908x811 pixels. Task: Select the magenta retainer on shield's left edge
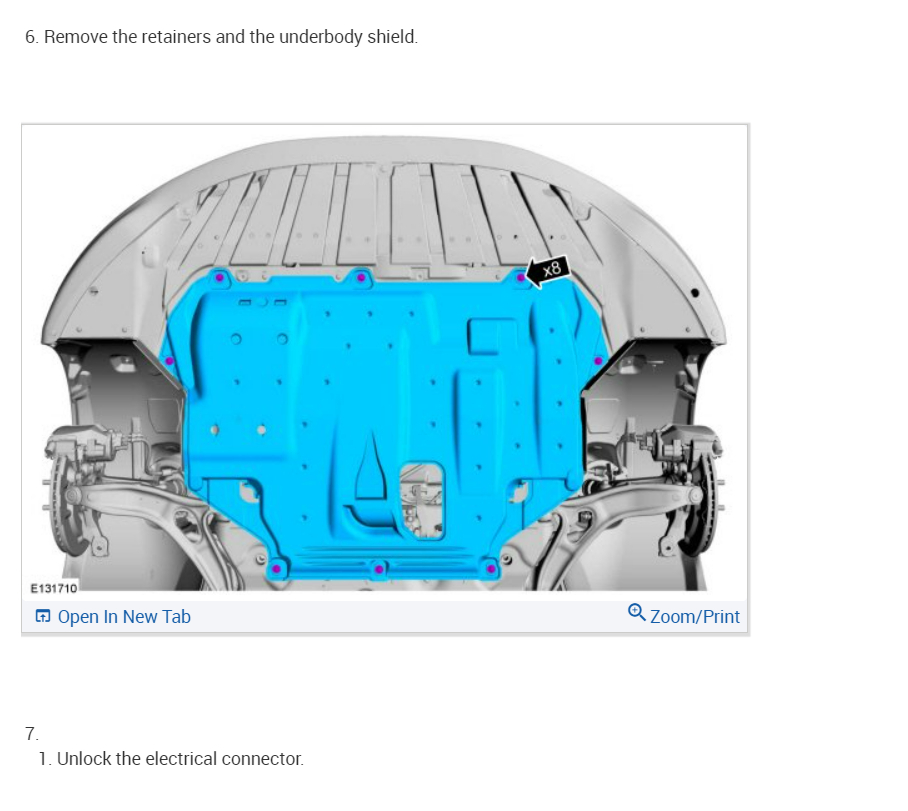coord(169,361)
